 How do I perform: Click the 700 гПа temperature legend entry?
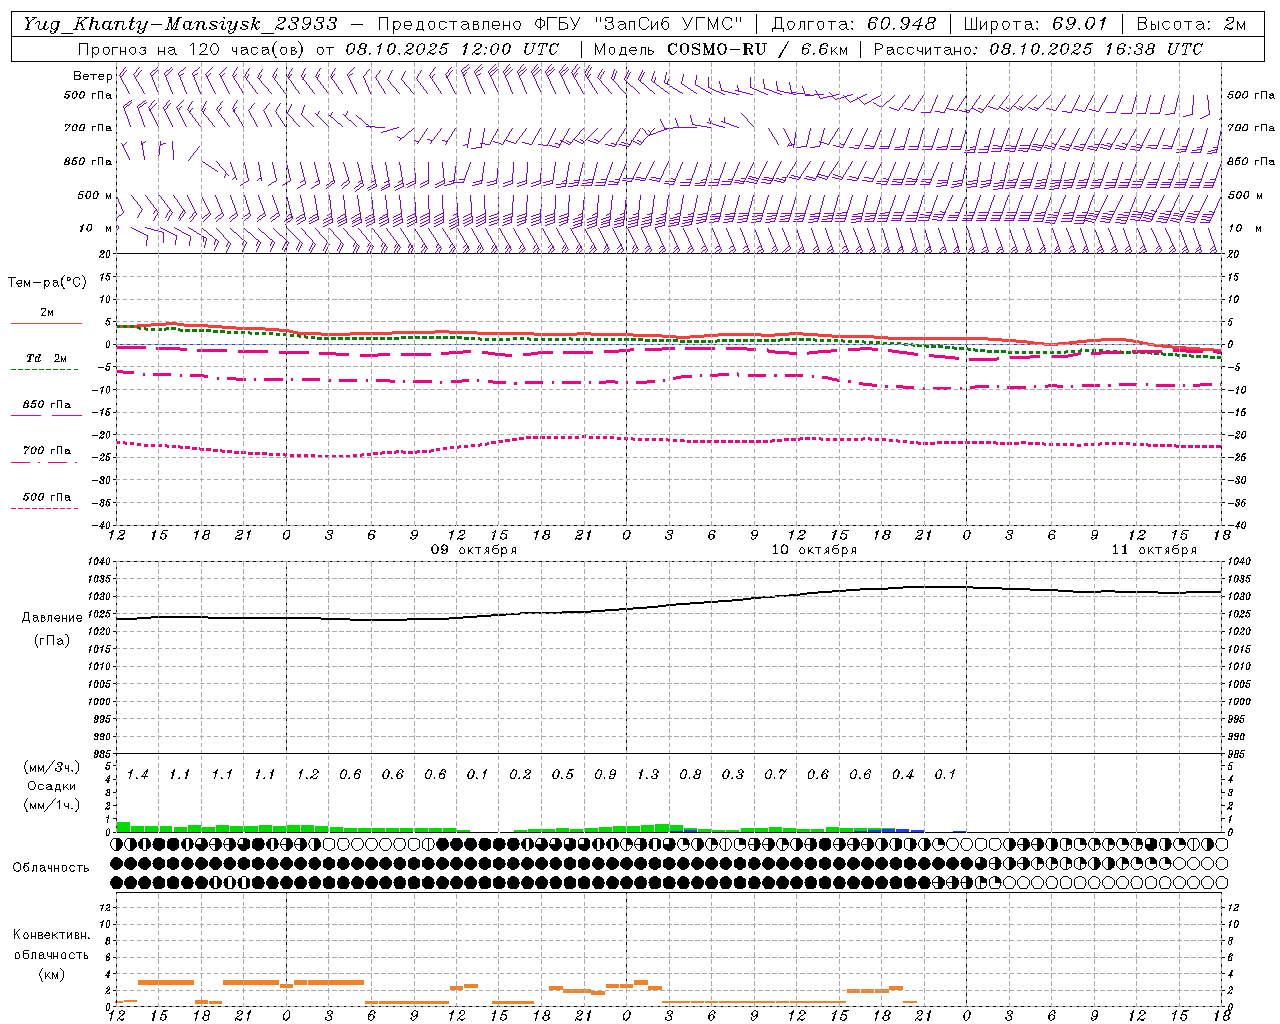click(x=47, y=451)
